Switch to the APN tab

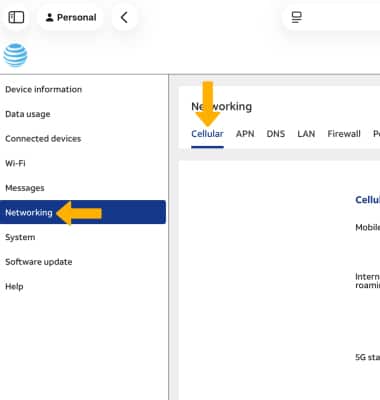(245, 134)
